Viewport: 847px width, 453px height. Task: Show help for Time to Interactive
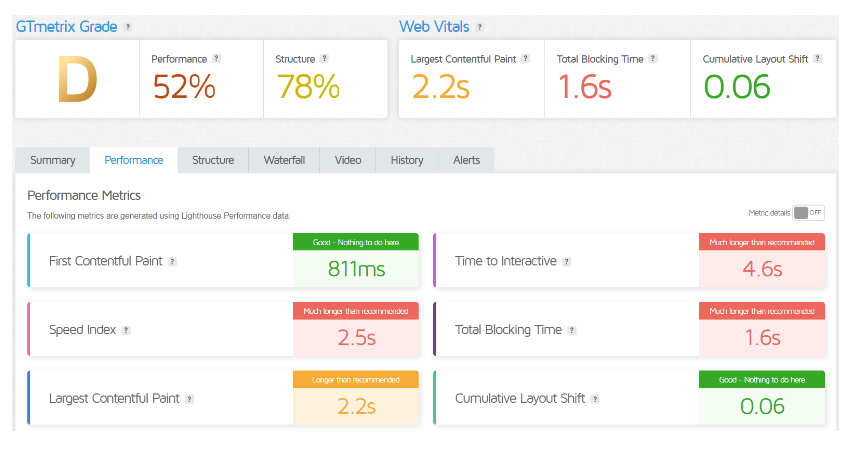tap(567, 262)
